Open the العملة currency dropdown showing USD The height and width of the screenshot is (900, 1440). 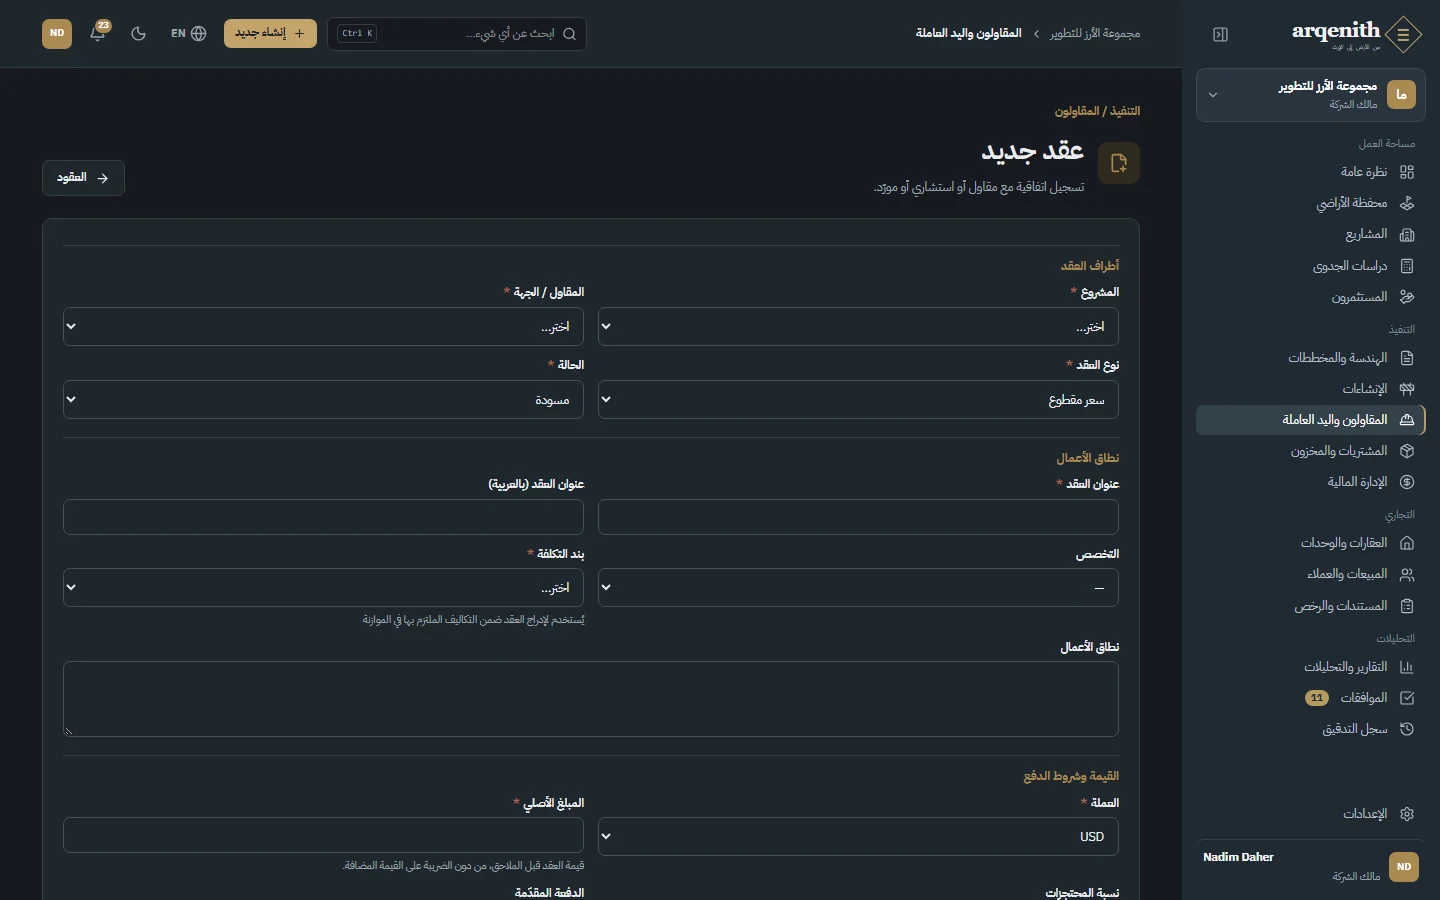[x=858, y=837]
